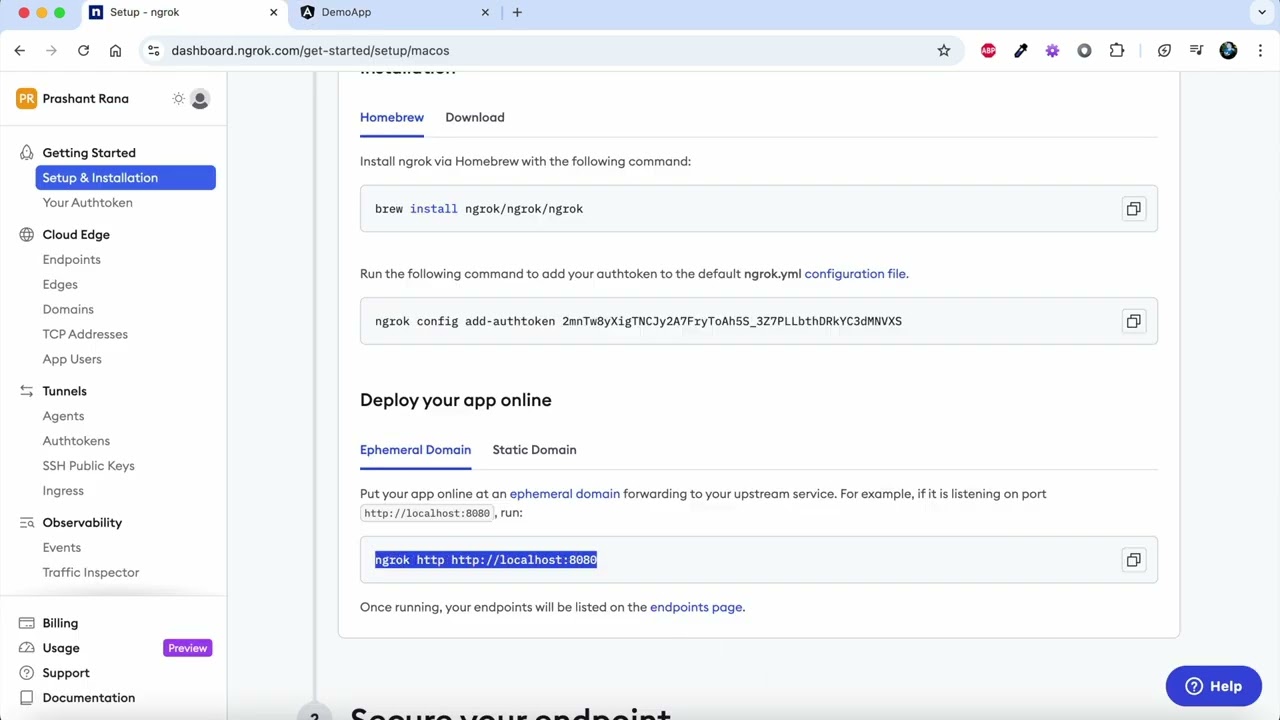Select the Download installation tab

point(475,117)
